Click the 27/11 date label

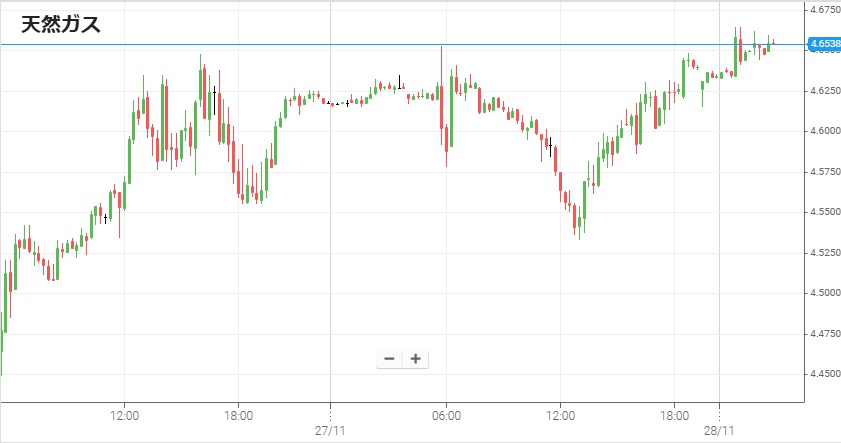tap(330, 428)
